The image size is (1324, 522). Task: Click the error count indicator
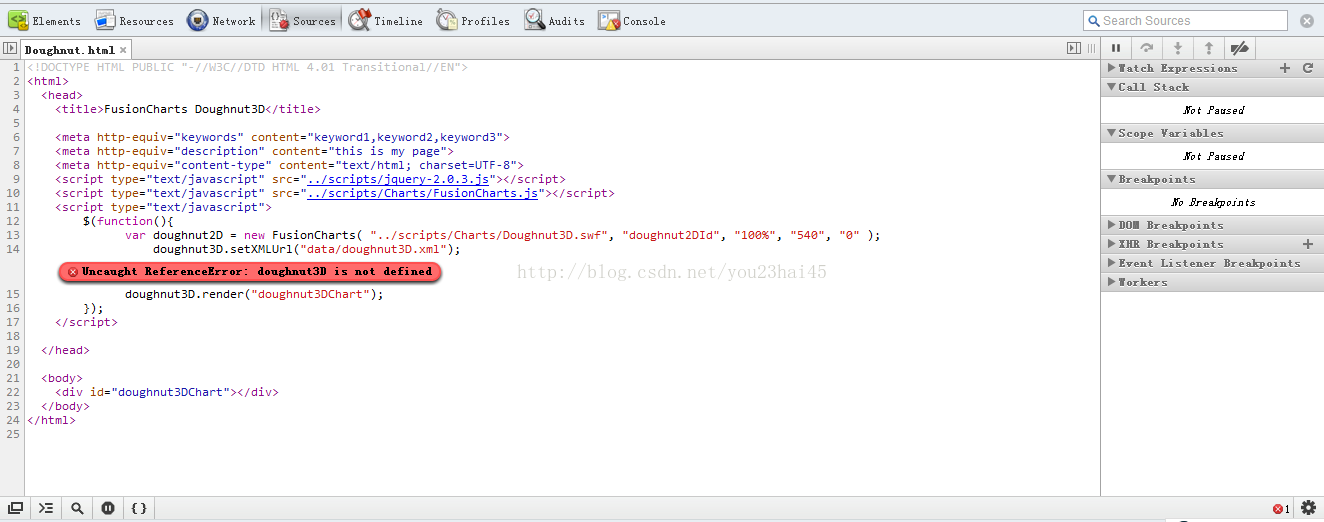(1281, 509)
